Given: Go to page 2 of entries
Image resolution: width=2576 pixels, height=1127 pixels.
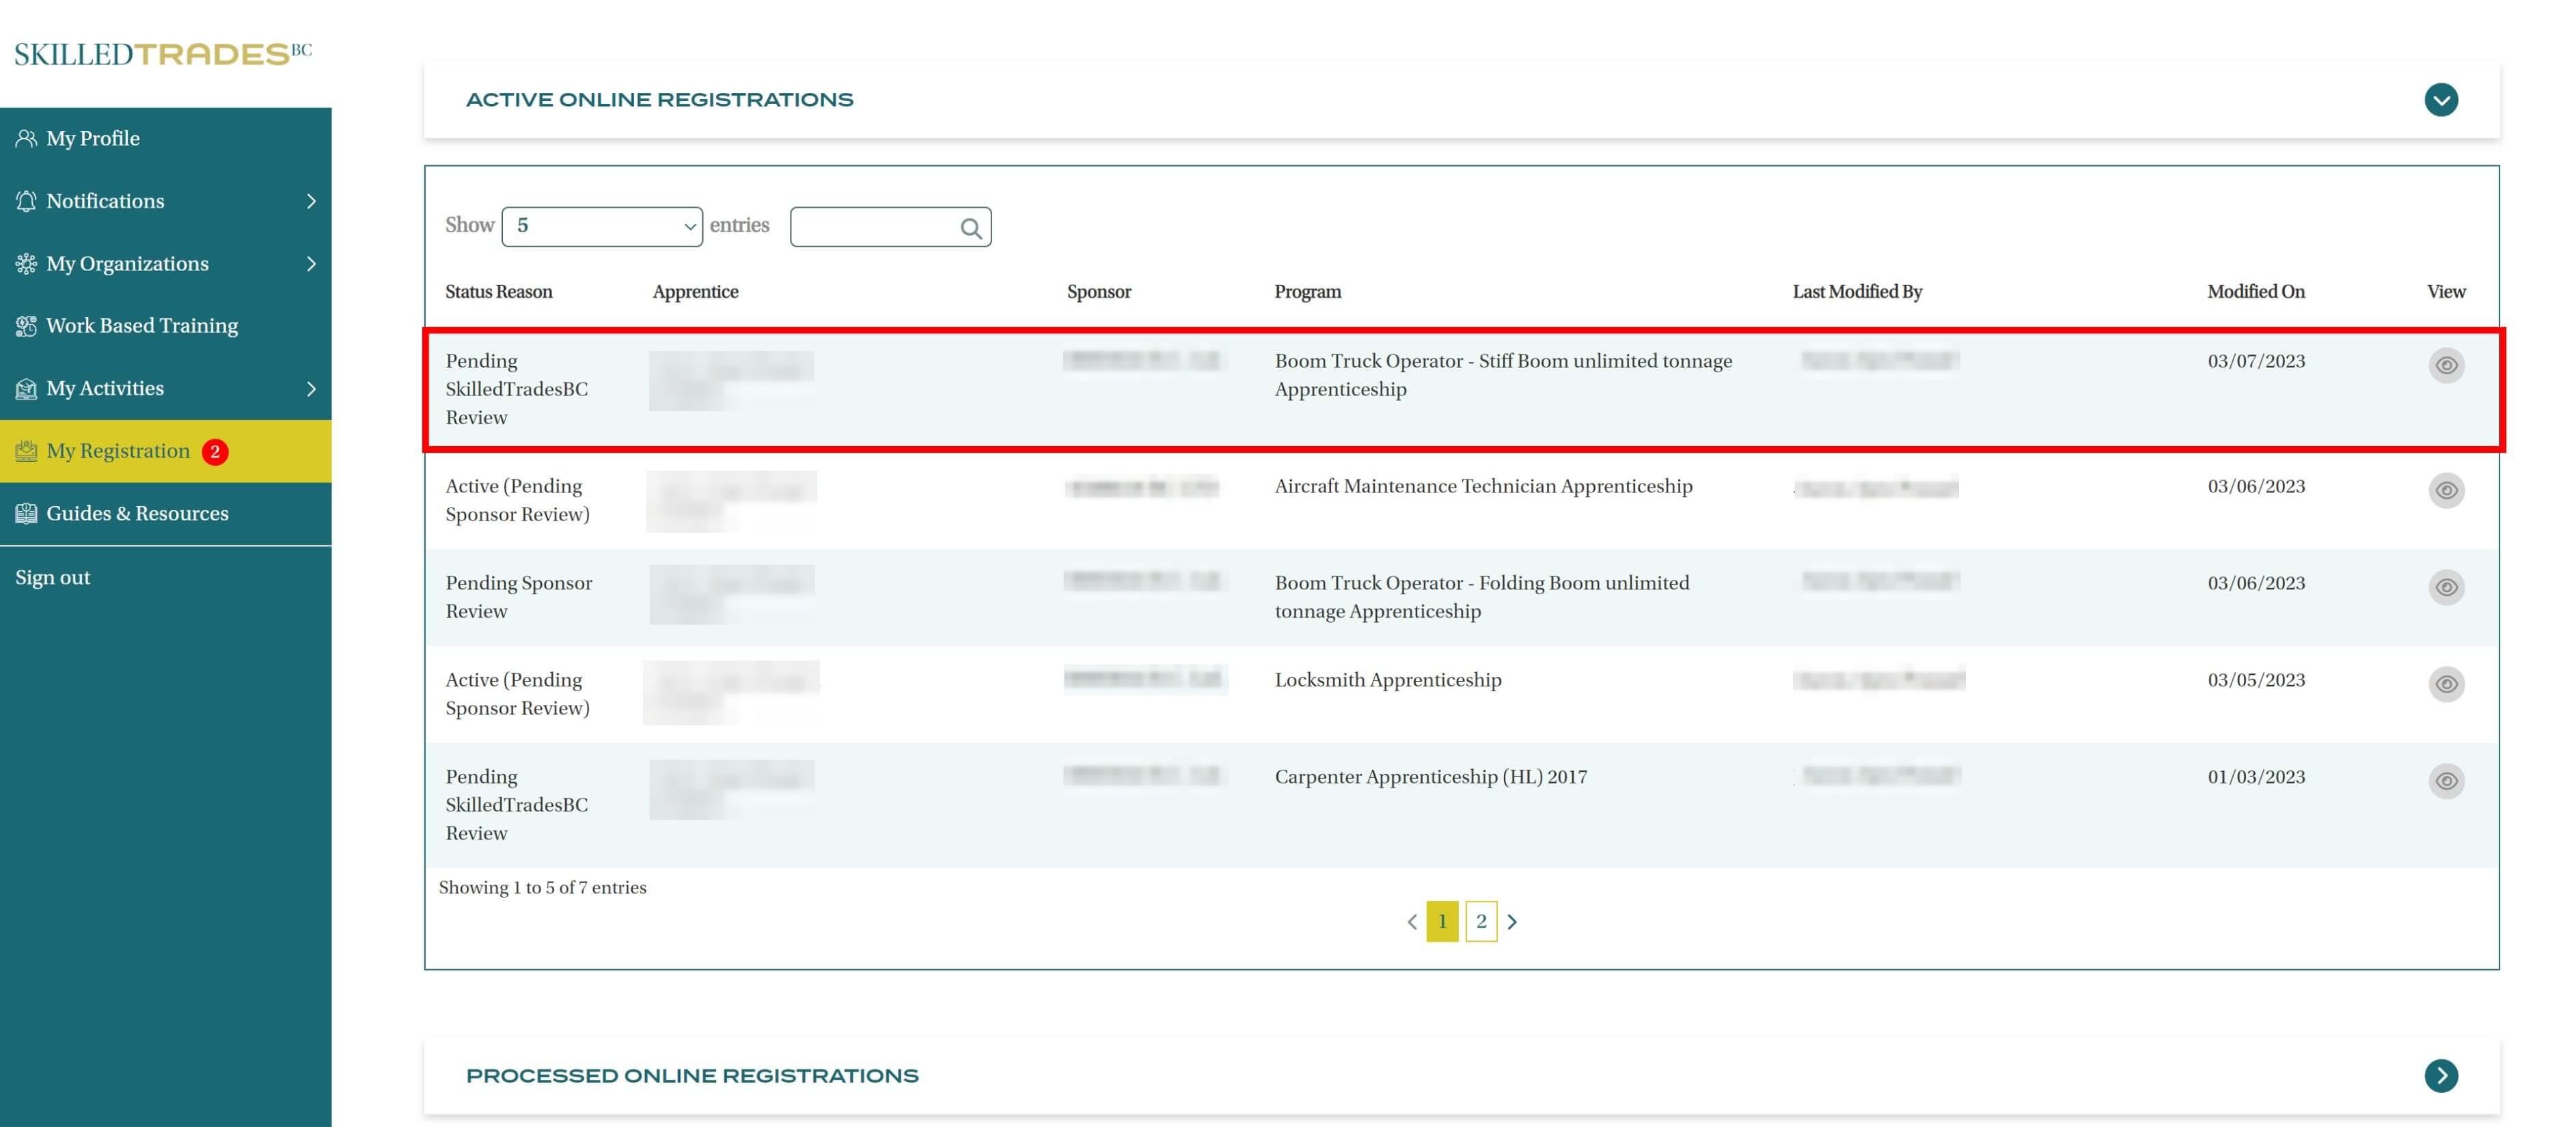Looking at the screenshot, I should click(1481, 922).
